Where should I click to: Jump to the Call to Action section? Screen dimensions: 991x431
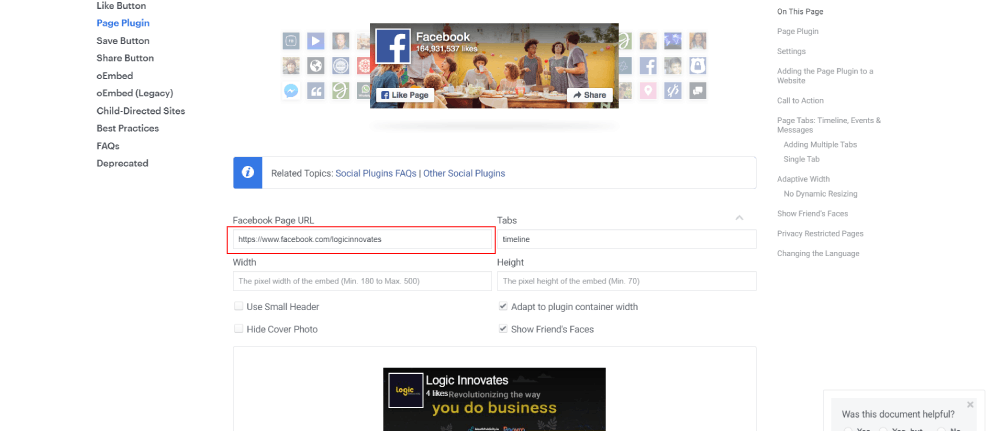point(800,100)
